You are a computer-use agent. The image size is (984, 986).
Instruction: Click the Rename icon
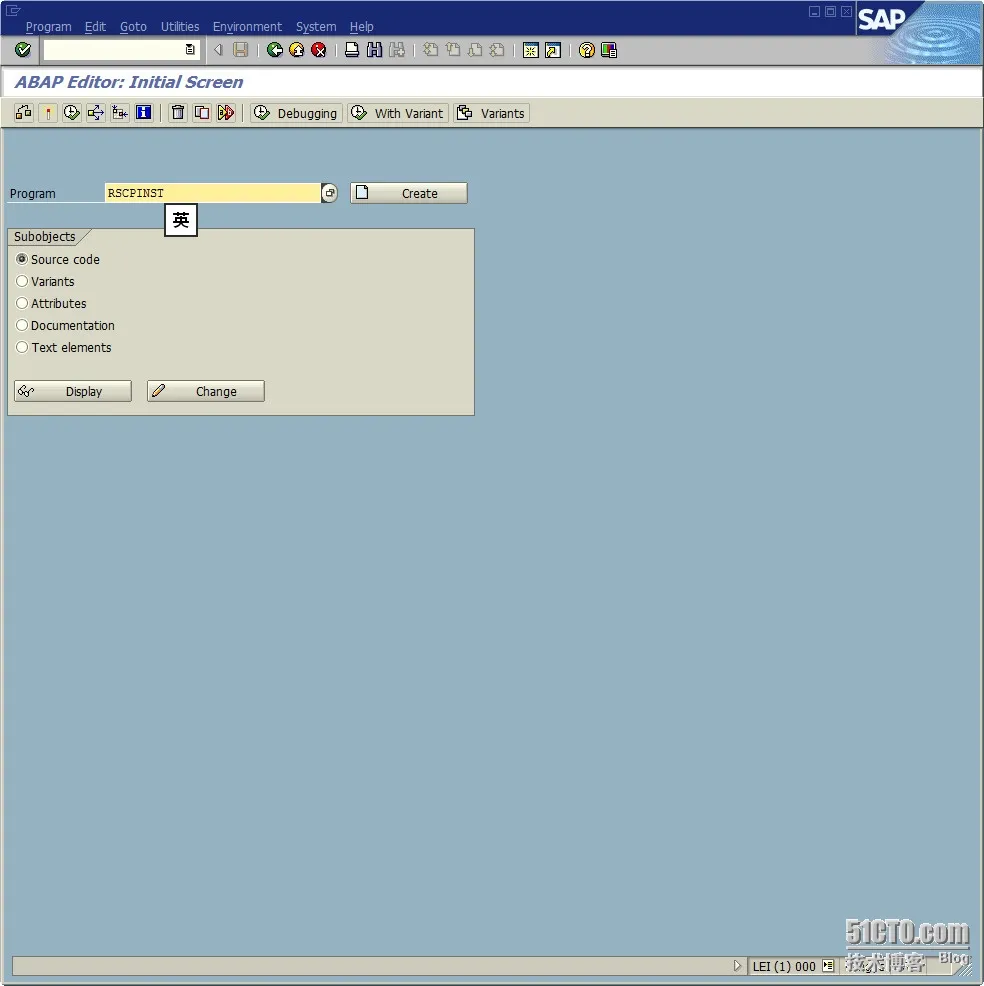[226, 113]
